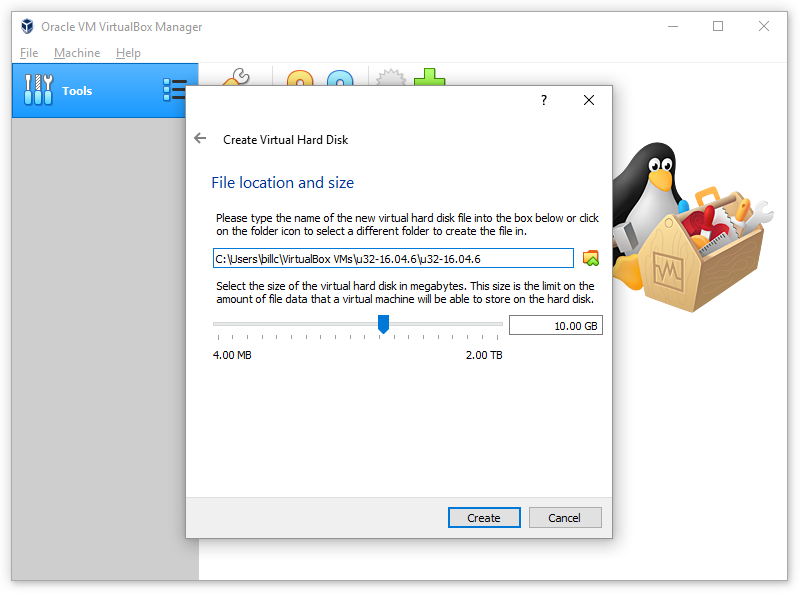Click the Import appliance toolbar icon
This screenshot has width=800, height=600.
(300, 79)
